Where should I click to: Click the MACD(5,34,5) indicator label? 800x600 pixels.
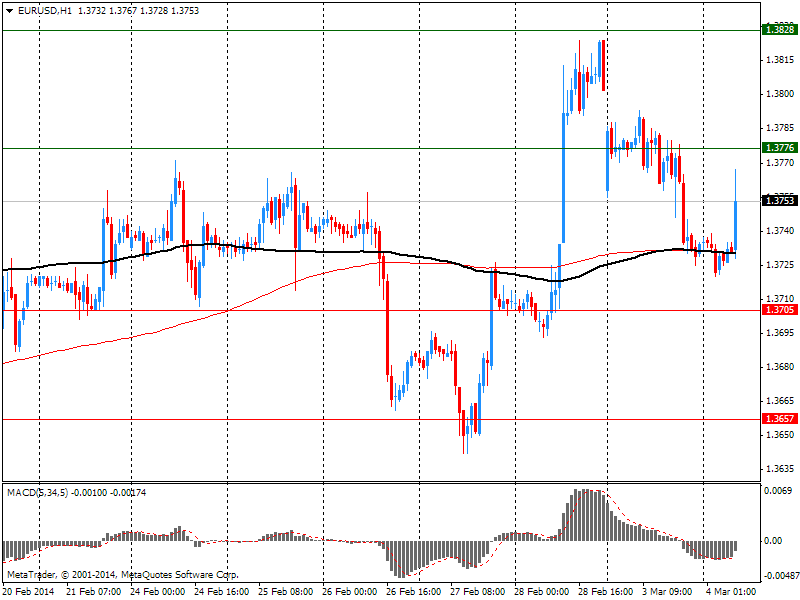(x=37, y=492)
